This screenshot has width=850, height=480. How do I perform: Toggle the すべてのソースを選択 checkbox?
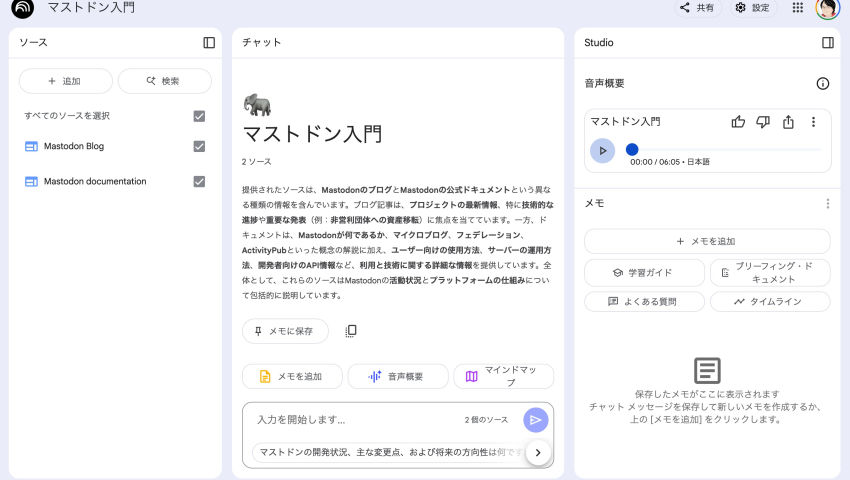(199, 116)
